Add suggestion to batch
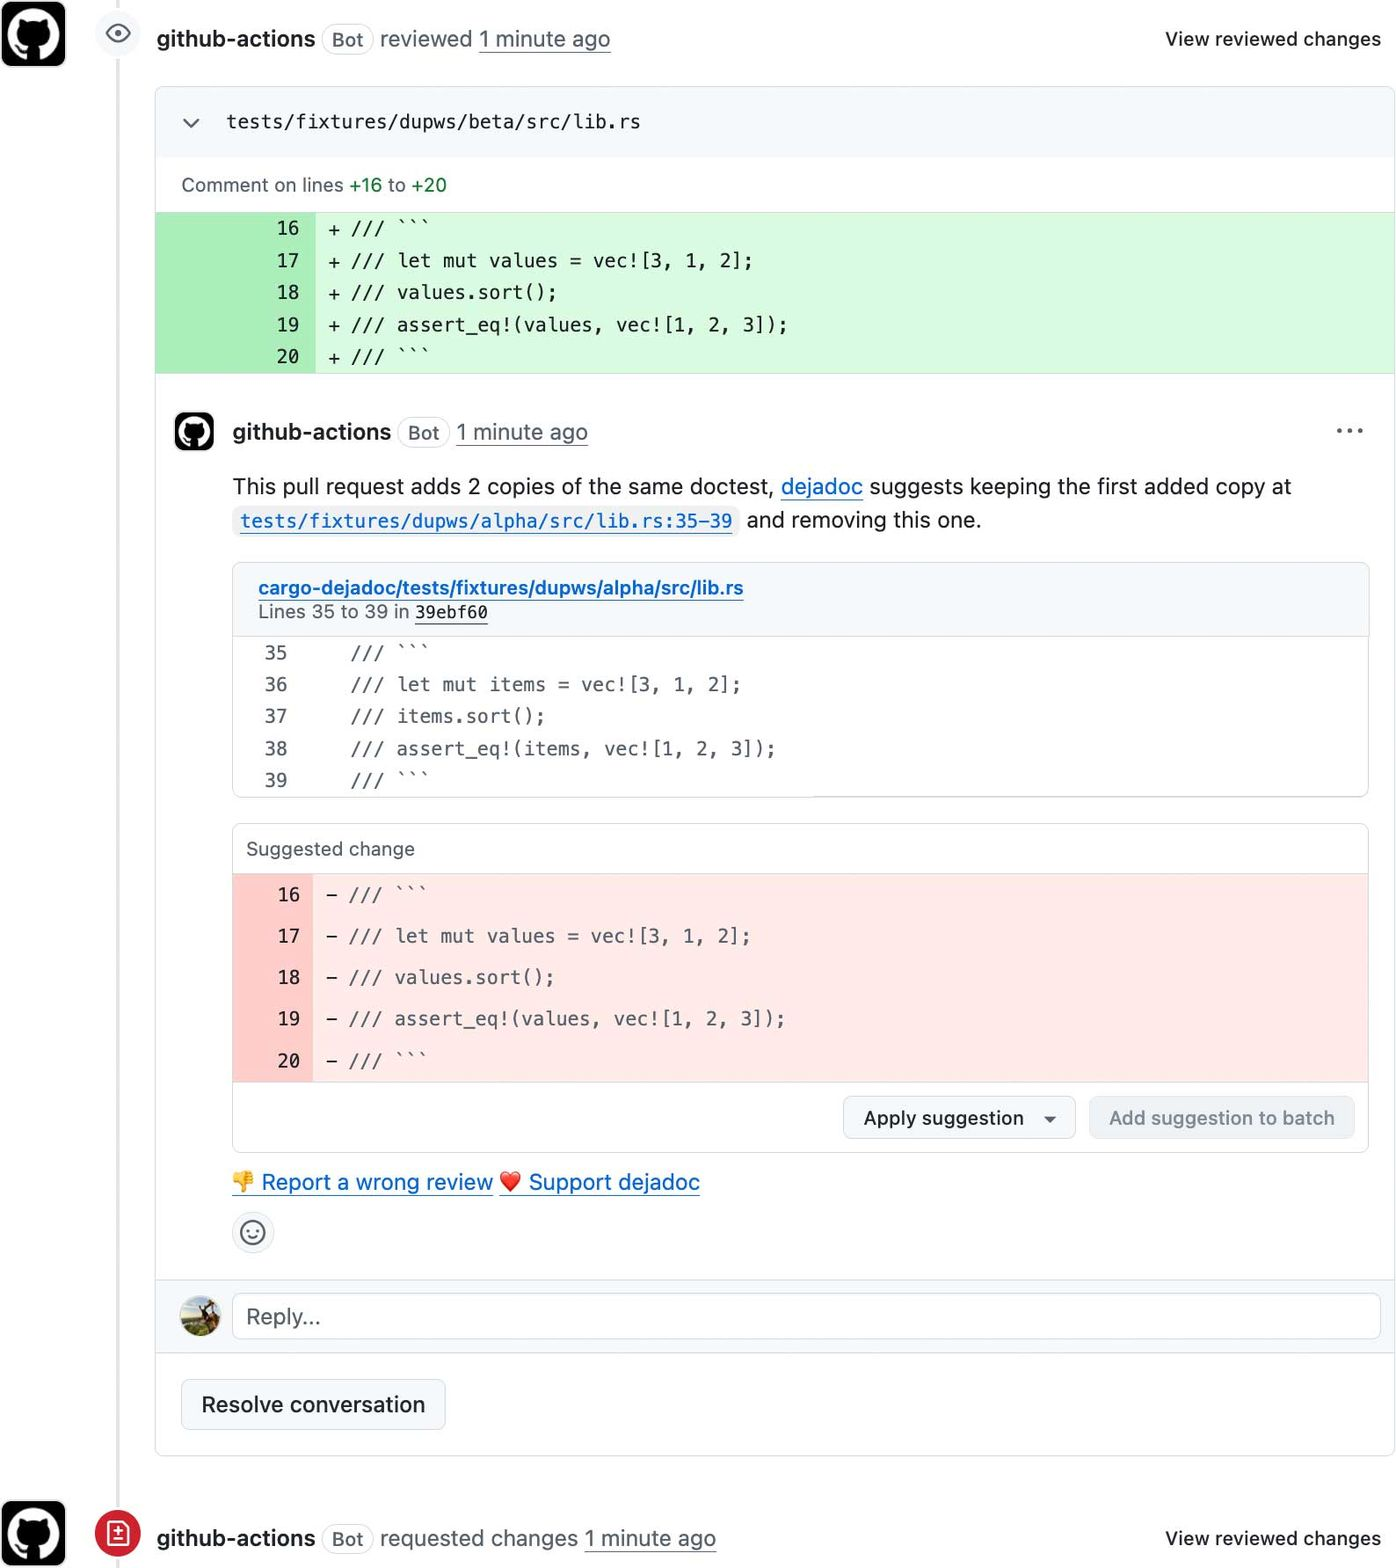 pyautogui.click(x=1221, y=1118)
